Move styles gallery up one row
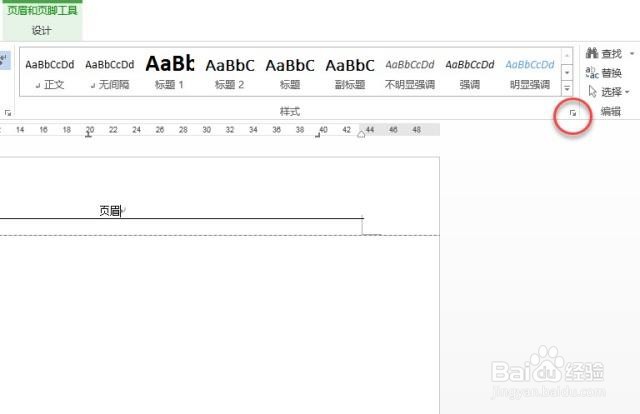Viewport: 640px width, 414px height. click(567, 56)
